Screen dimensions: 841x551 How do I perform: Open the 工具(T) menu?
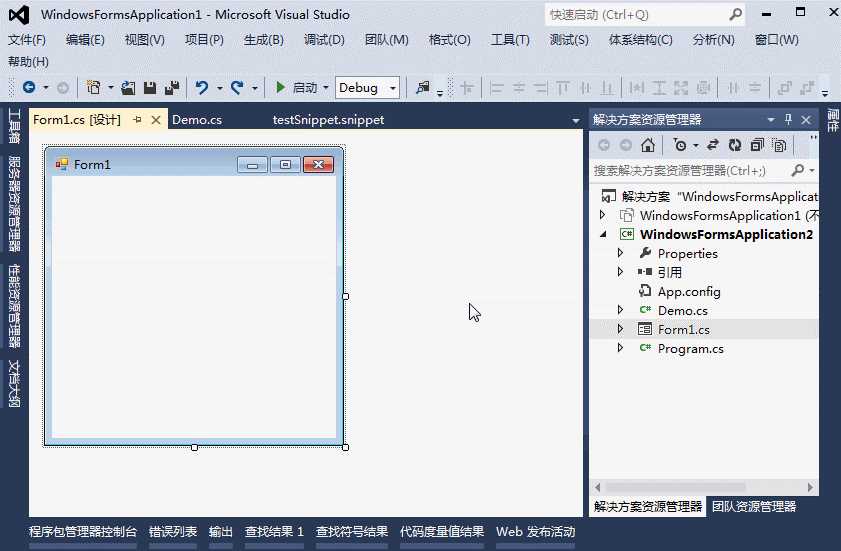tap(510, 40)
